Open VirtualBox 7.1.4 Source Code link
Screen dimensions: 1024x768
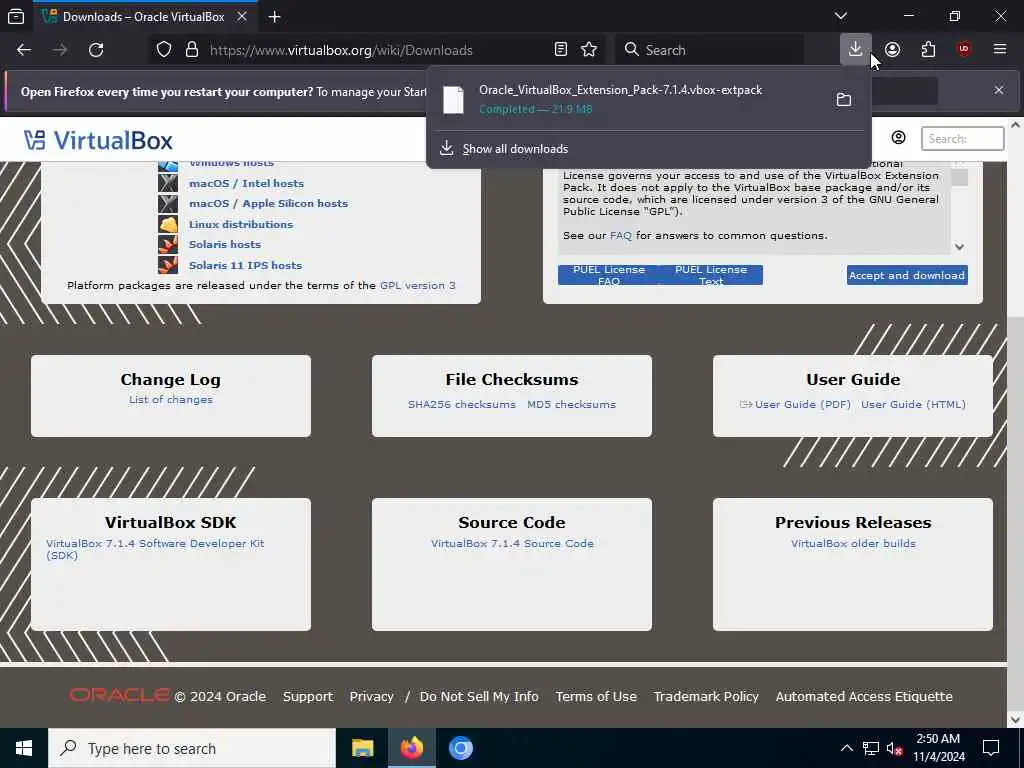(x=513, y=543)
